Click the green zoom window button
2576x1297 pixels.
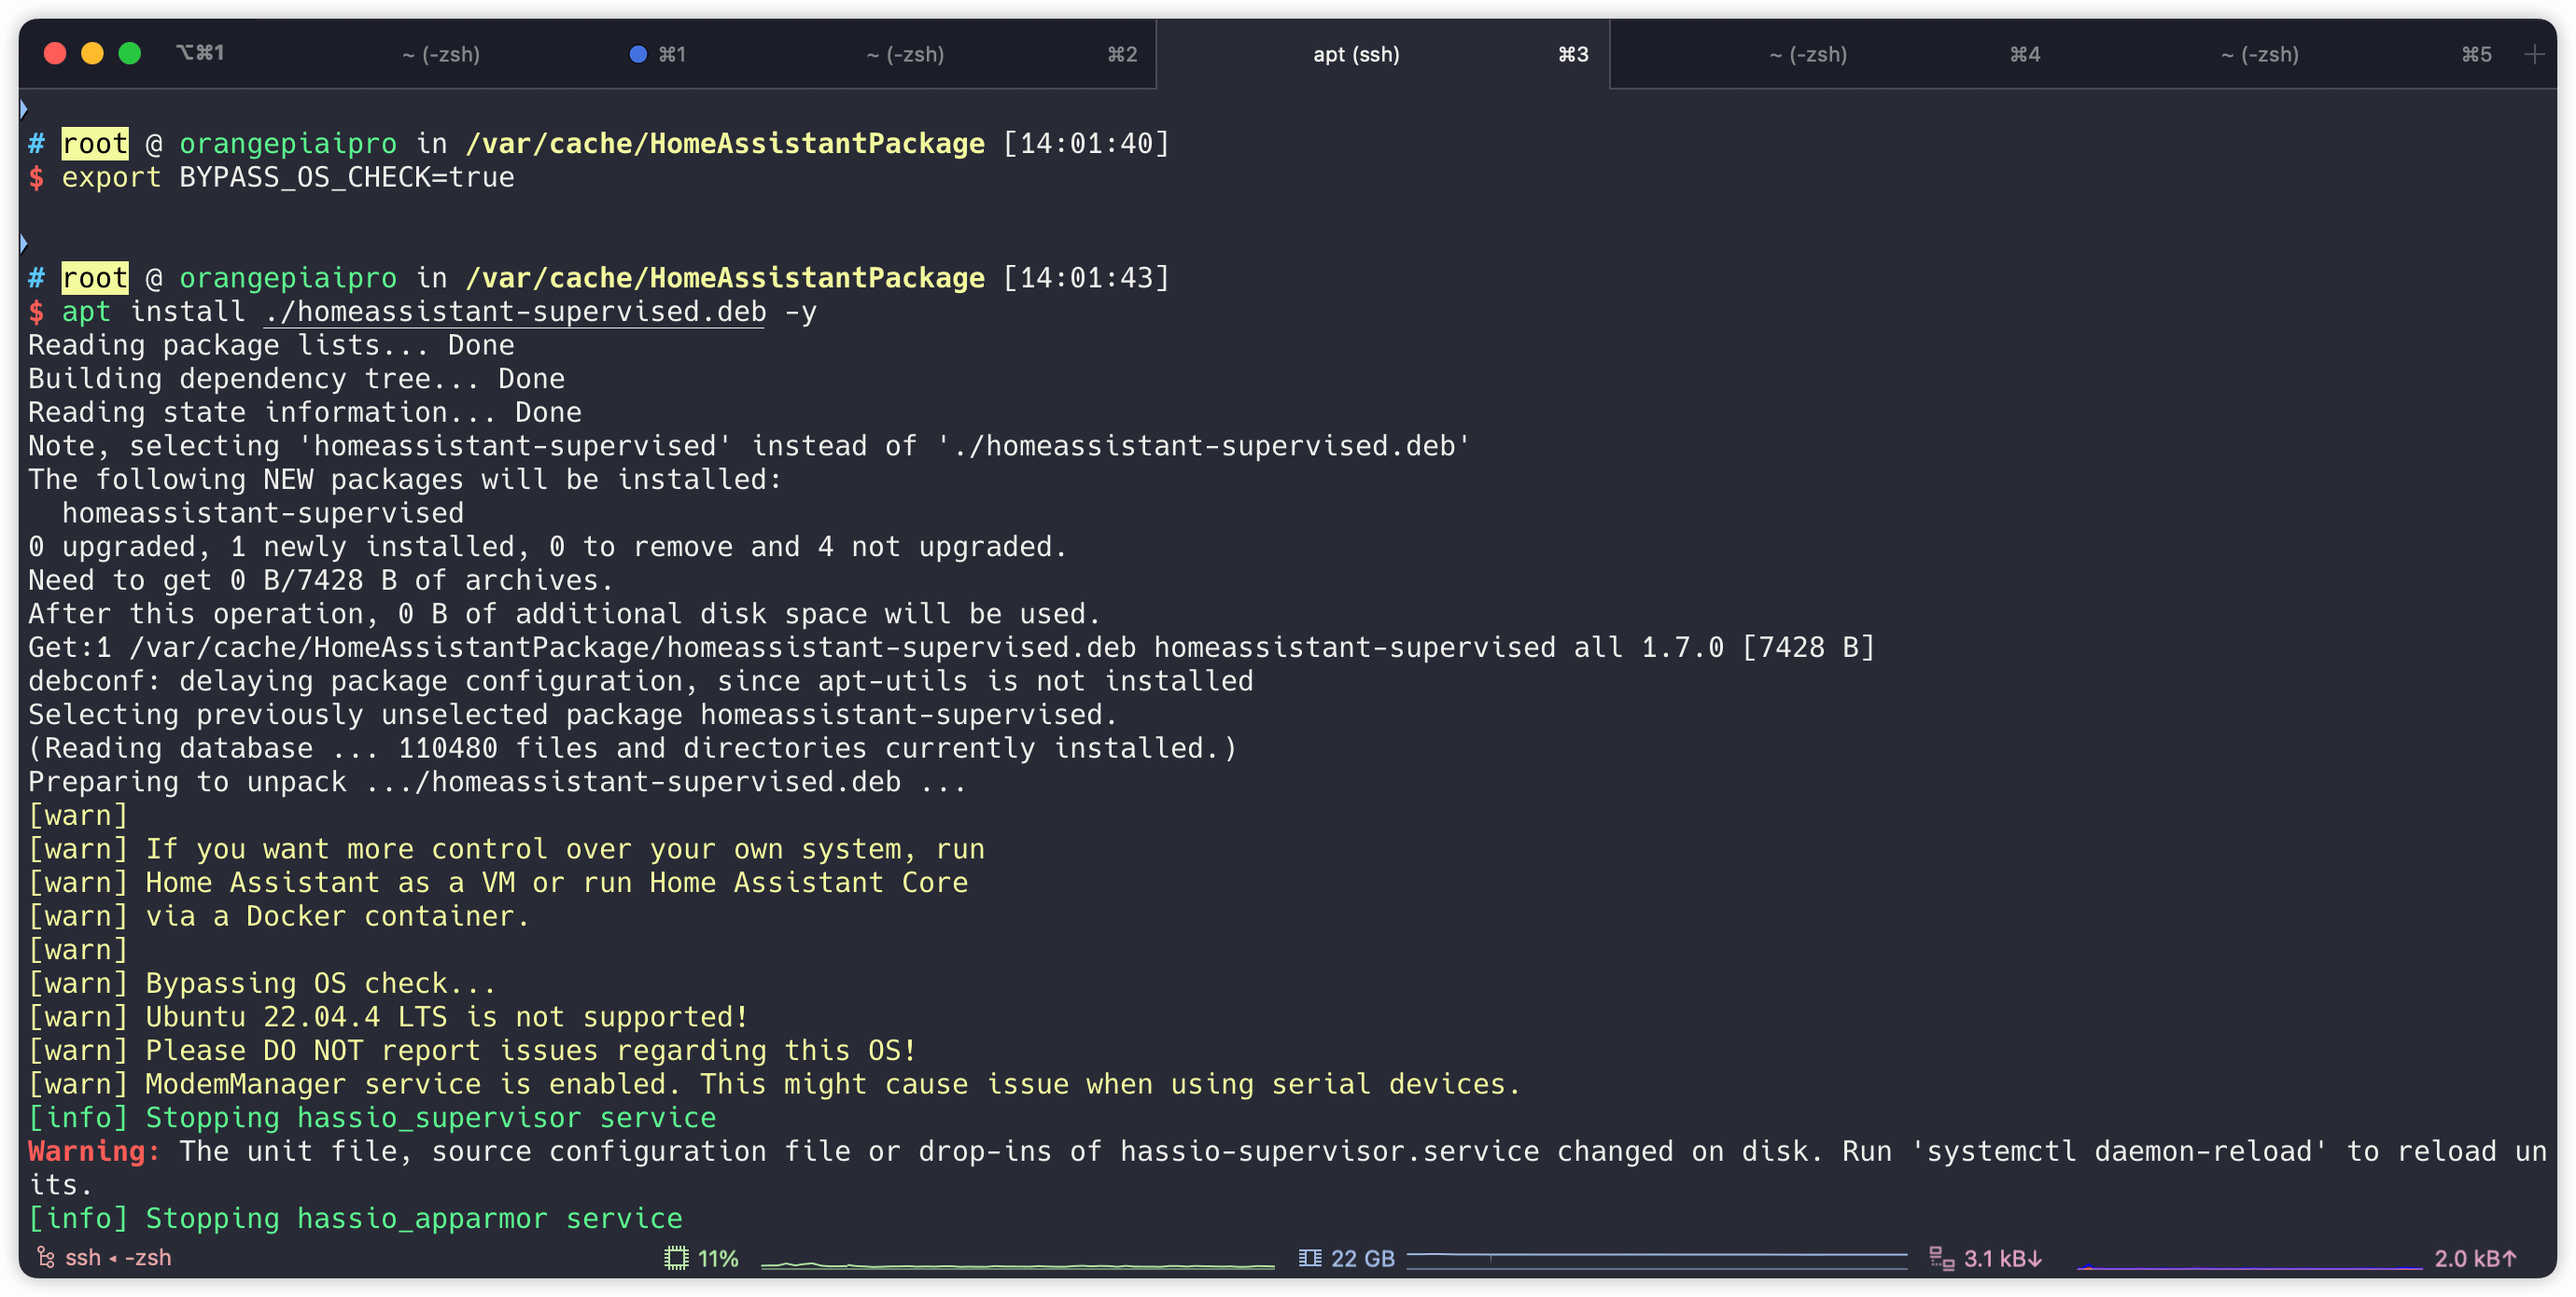click(130, 53)
